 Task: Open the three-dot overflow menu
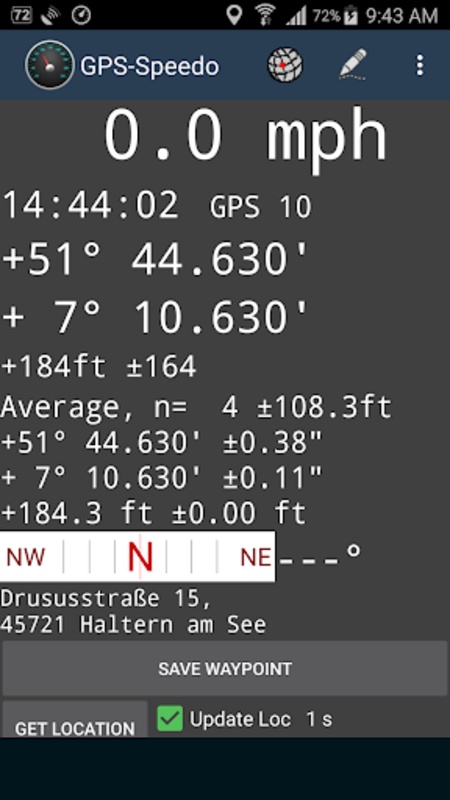click(x=419, y=65)
